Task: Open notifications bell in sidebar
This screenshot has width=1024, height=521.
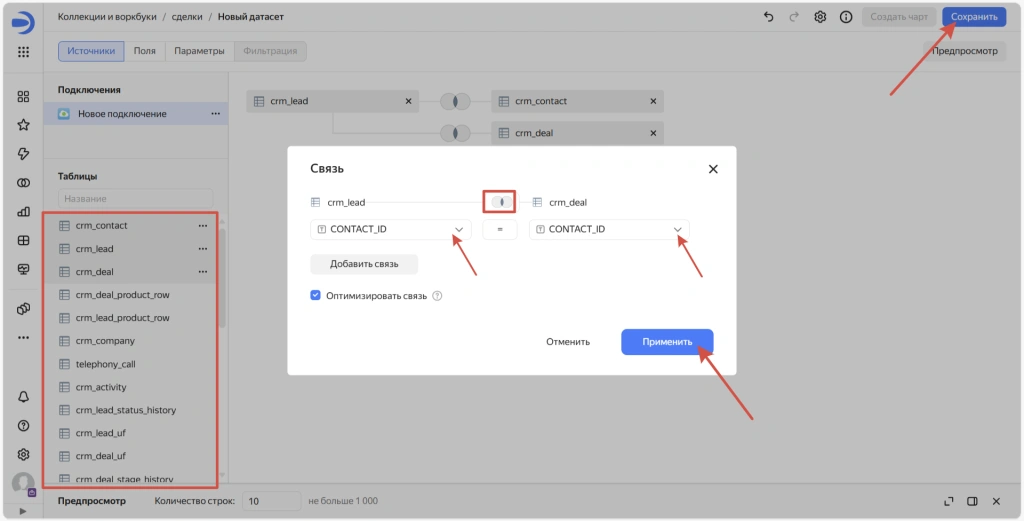Action: [x=23, y=397]
